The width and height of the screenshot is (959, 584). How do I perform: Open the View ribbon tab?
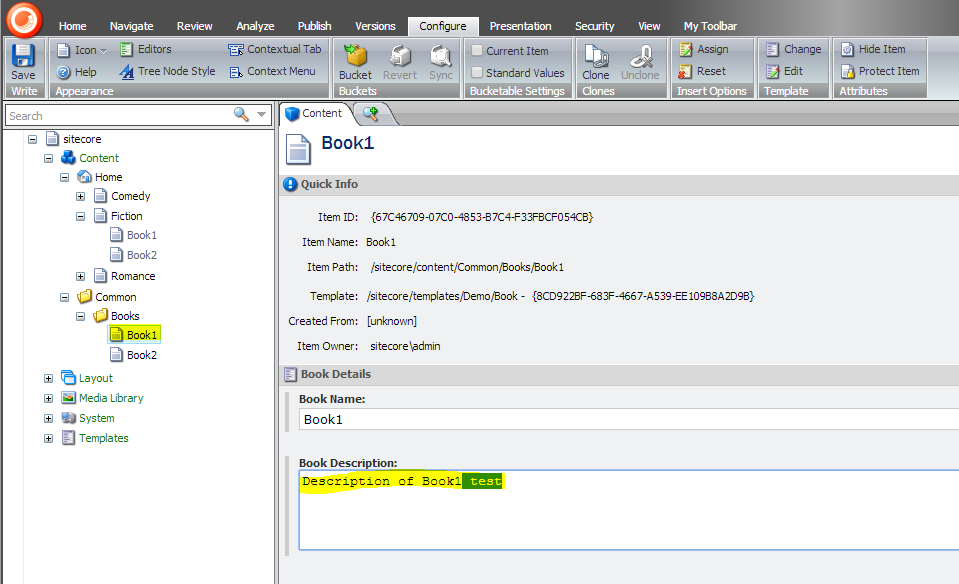click(649, 26)
